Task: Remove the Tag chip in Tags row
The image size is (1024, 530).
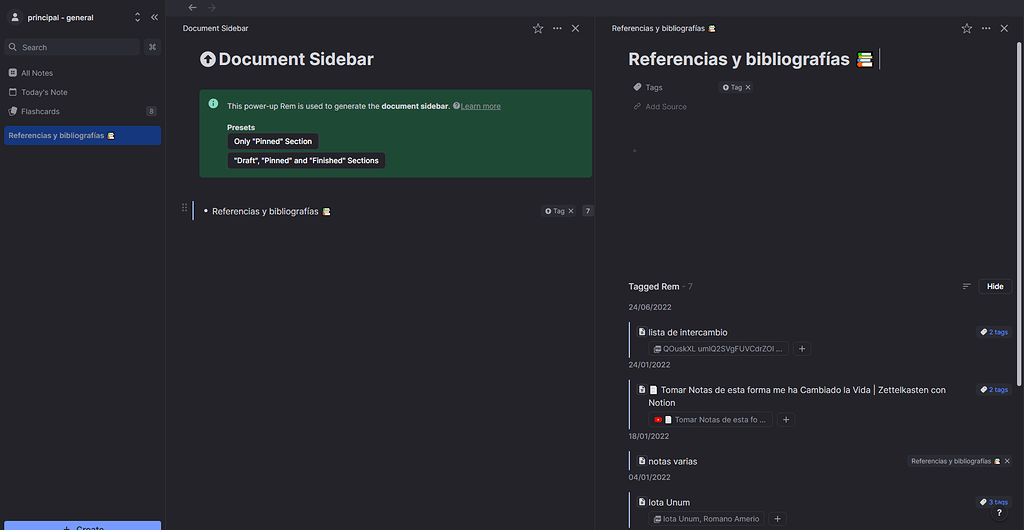Action: coord(748,88)
